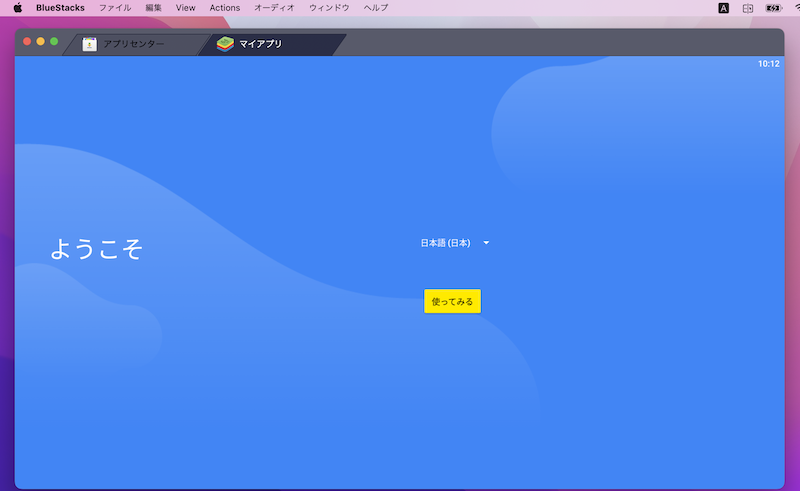Switch to the アプリセンター tab

click(134, 44)
